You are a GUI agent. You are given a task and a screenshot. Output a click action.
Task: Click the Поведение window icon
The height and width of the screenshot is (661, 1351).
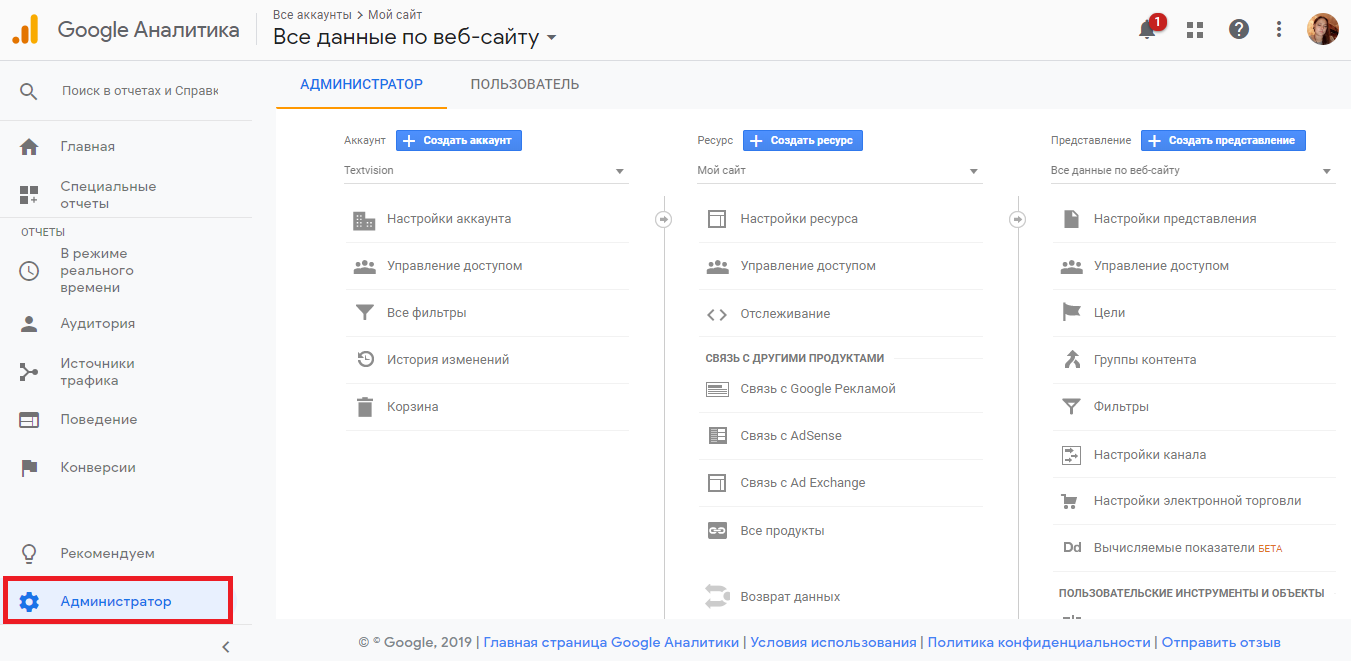point(29,420)
